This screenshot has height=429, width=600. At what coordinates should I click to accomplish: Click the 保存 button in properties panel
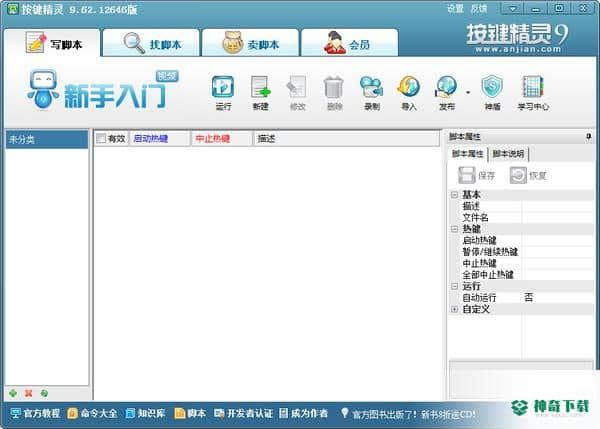click(x=476, y=175)
